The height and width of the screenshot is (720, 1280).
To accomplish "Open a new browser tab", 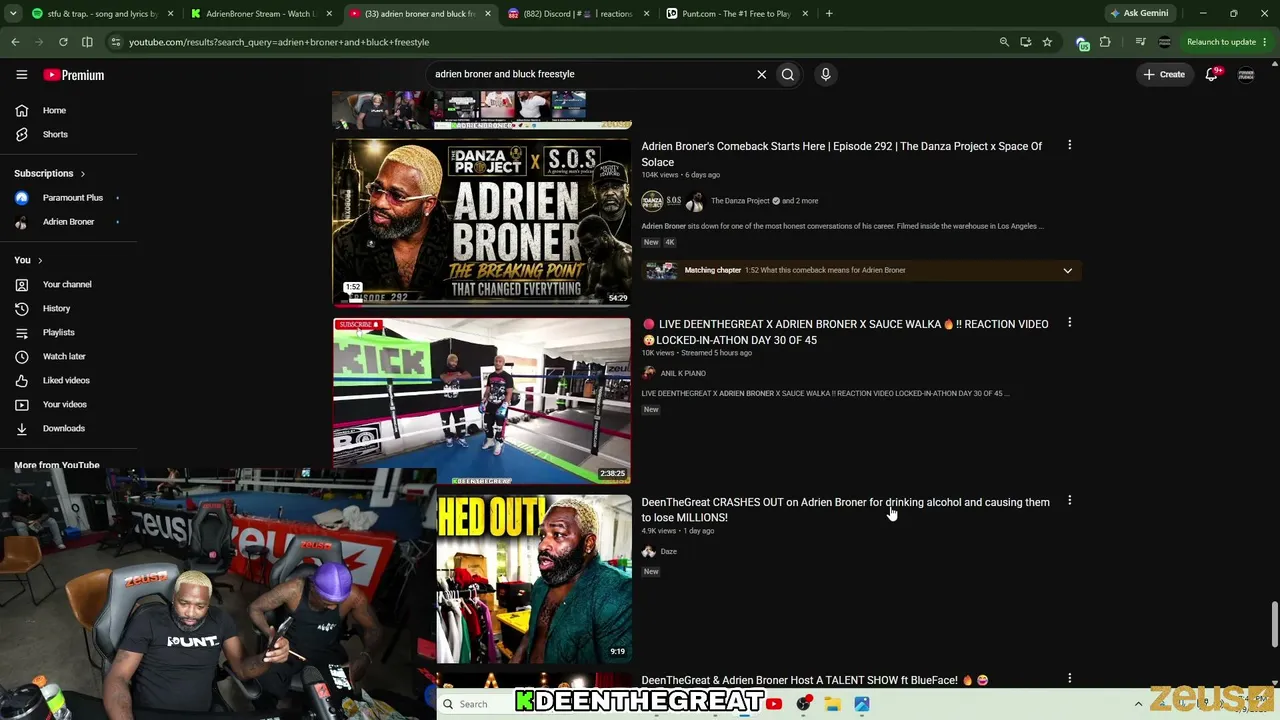I will pyautogui.click(x=829, y=14).
